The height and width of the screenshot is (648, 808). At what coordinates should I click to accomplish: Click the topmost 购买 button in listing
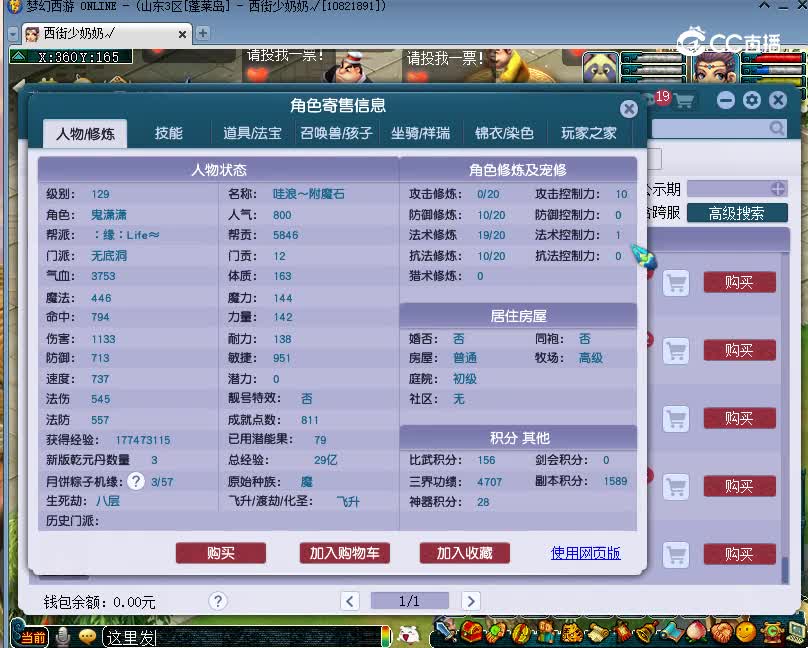pos(739,282)
